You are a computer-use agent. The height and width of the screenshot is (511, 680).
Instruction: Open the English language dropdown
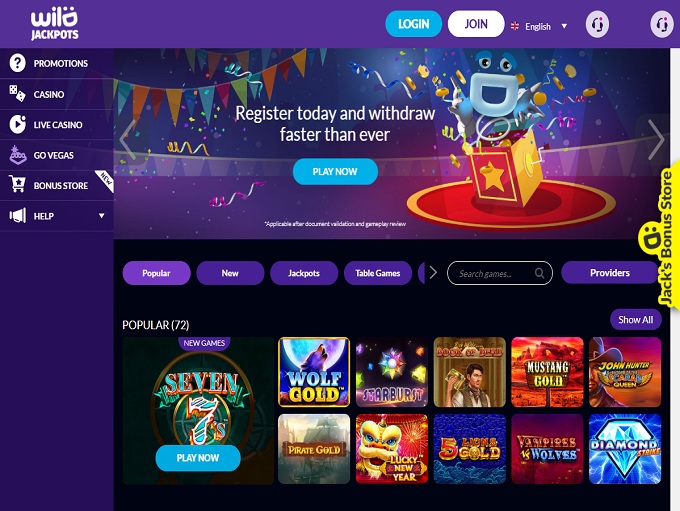click(539, 26)
